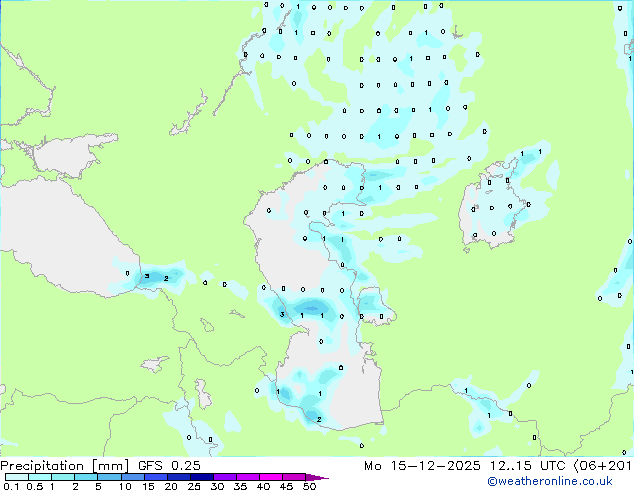634x490 pixels.
Task: Select the 45–50 mm legend swatch
Action: click(x=294, y=477)
